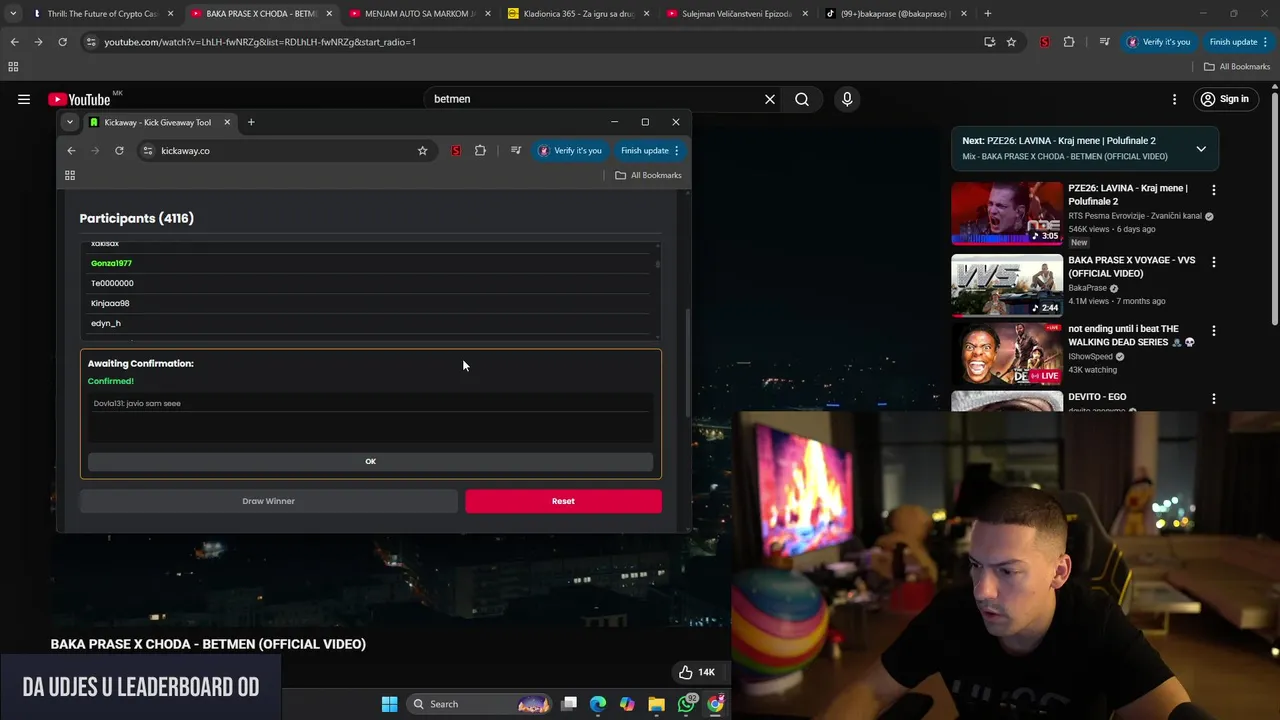Open Copilot from the taskbar
This screenshot has width=1280, height=720.
tap(627, 704)
